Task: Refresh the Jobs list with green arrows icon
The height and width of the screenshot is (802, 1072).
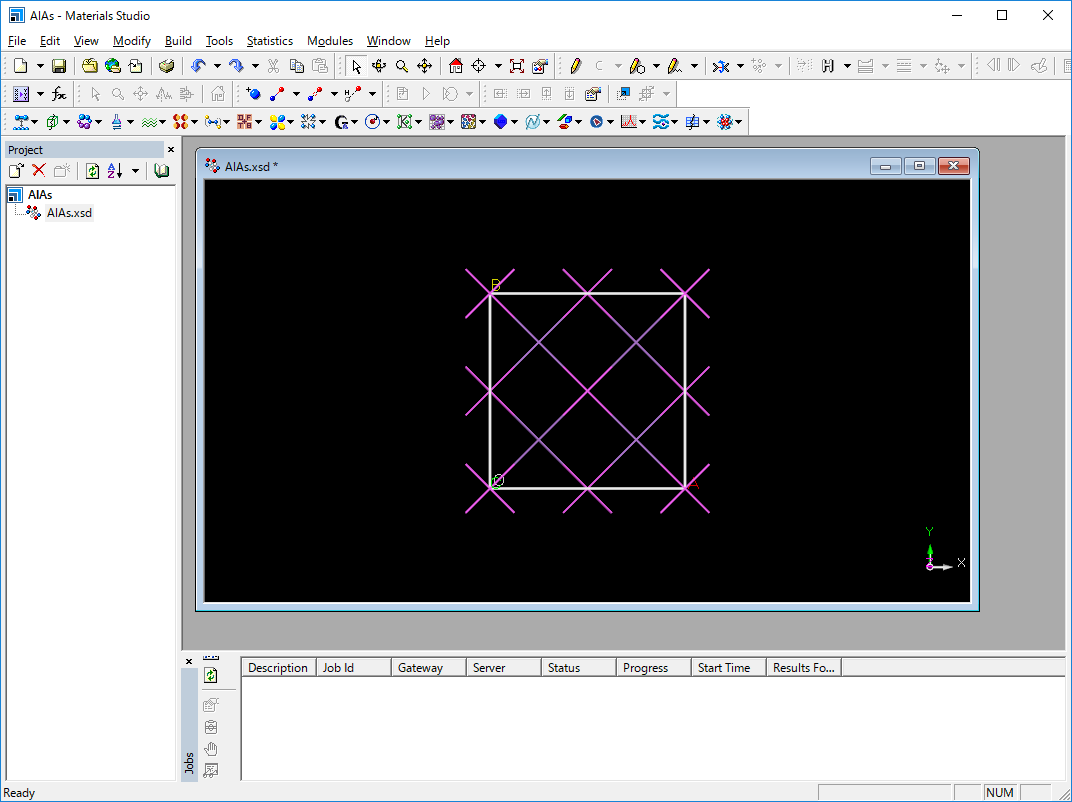Action: tap(211, 676)
